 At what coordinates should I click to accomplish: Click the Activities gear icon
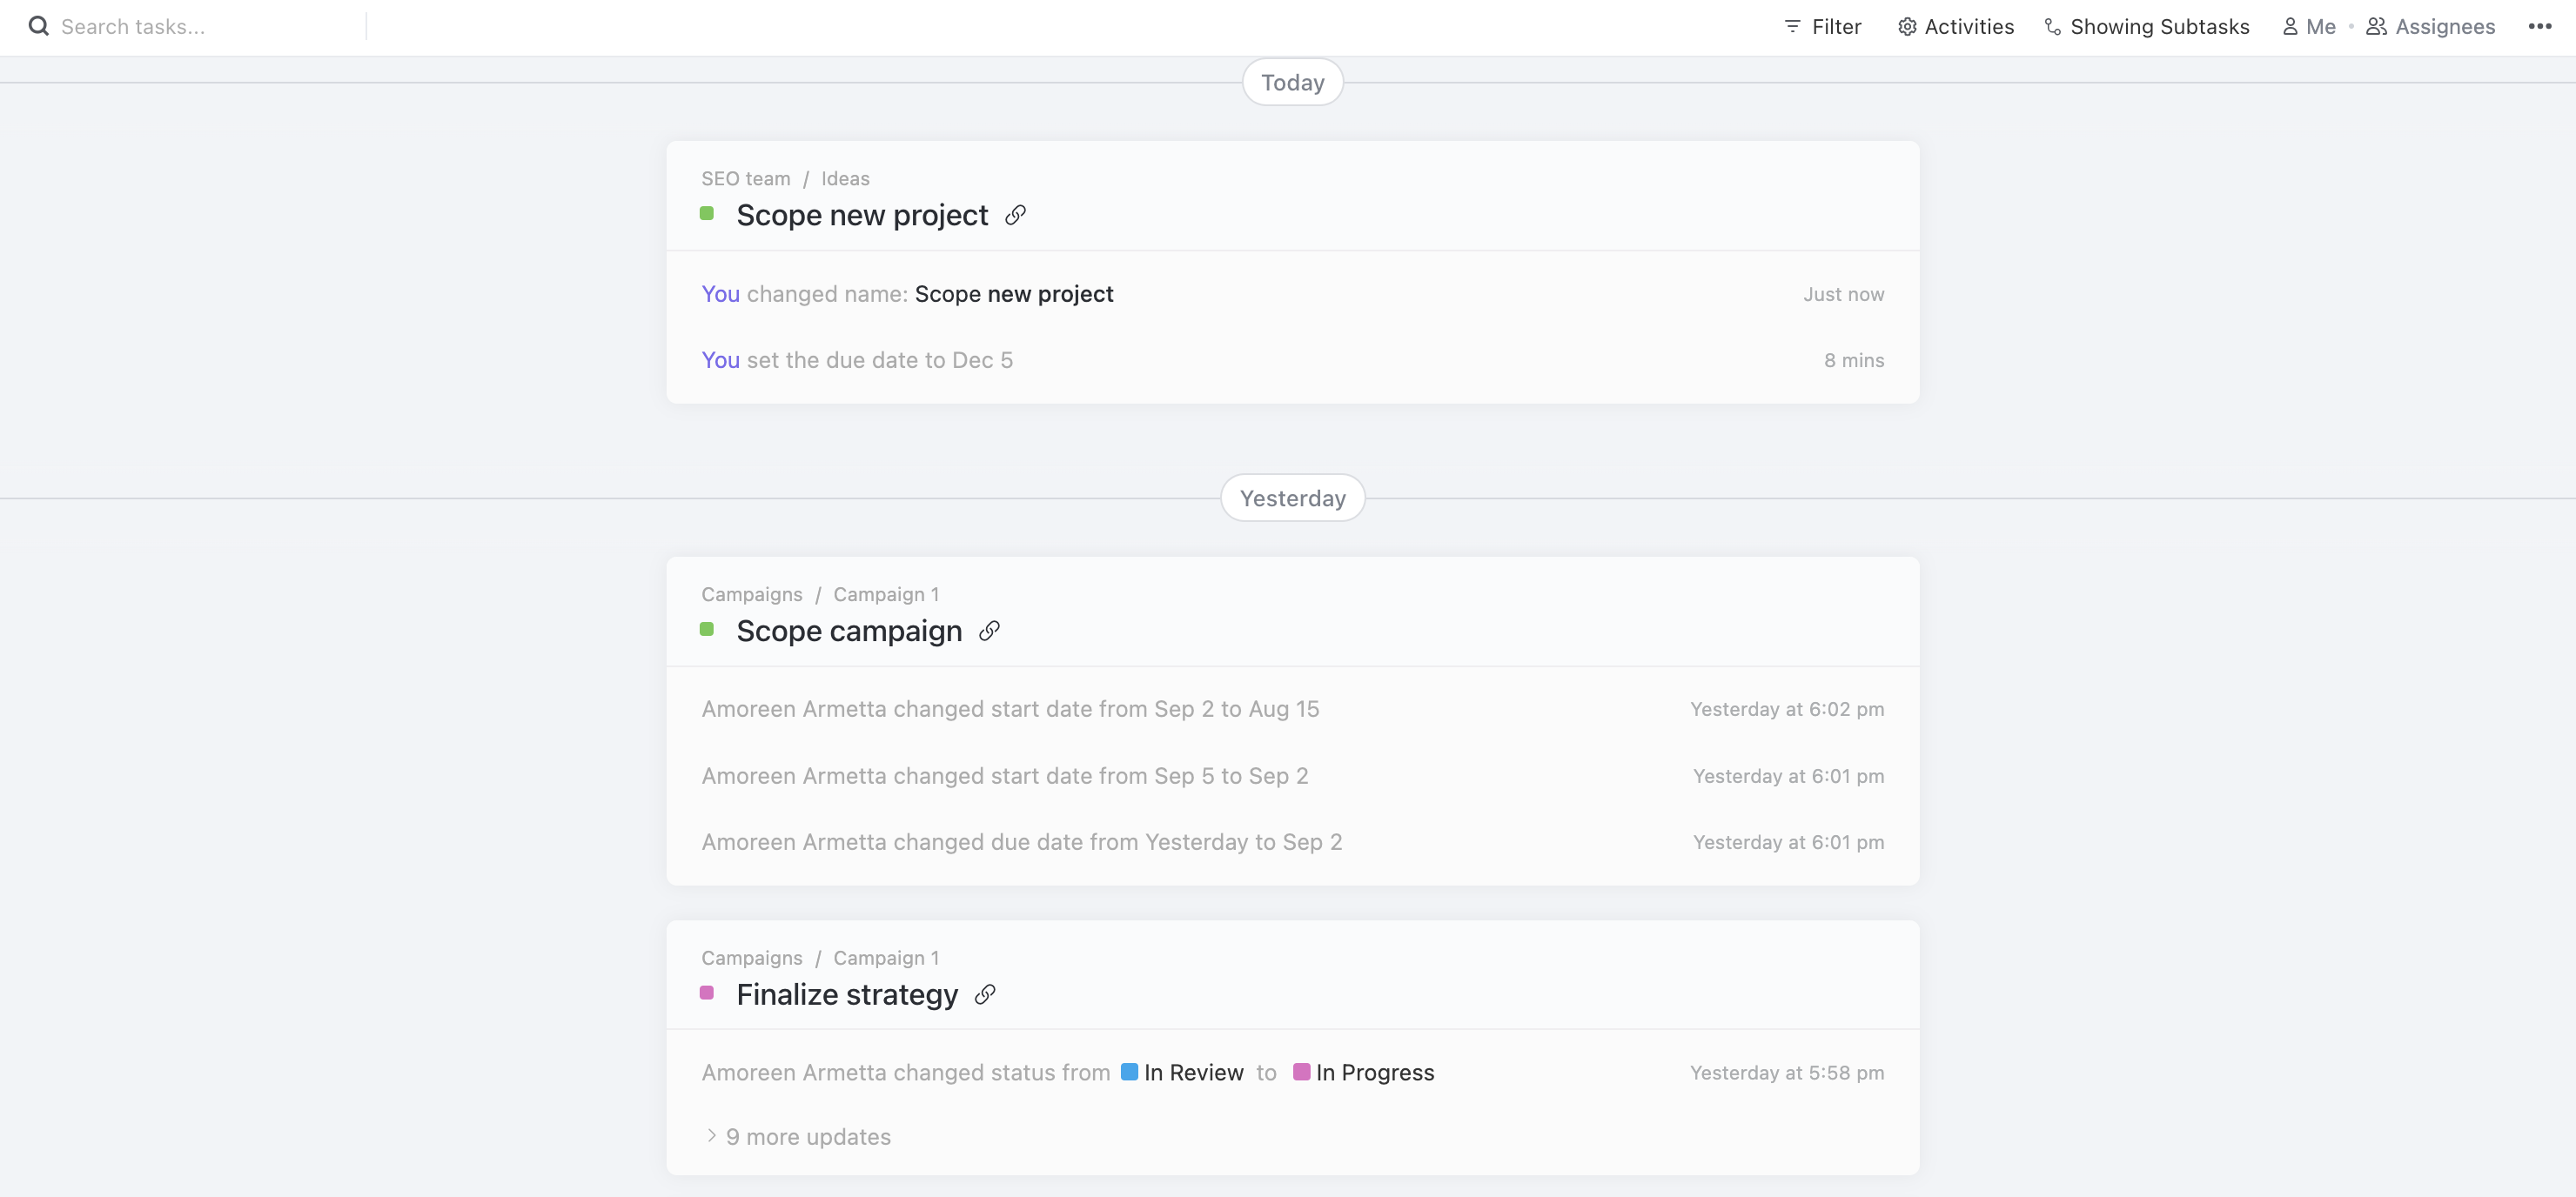pos(1907,27)
